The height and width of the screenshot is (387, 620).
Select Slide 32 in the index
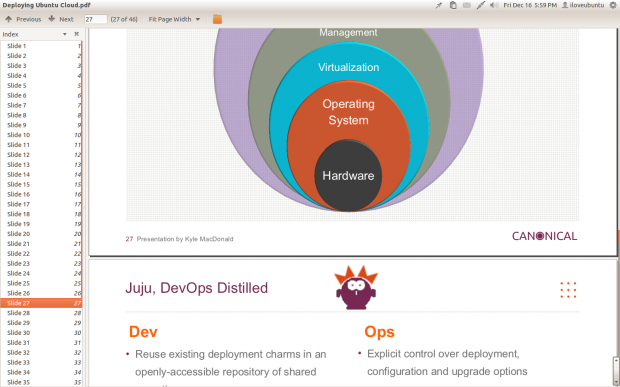click(41, 352)
